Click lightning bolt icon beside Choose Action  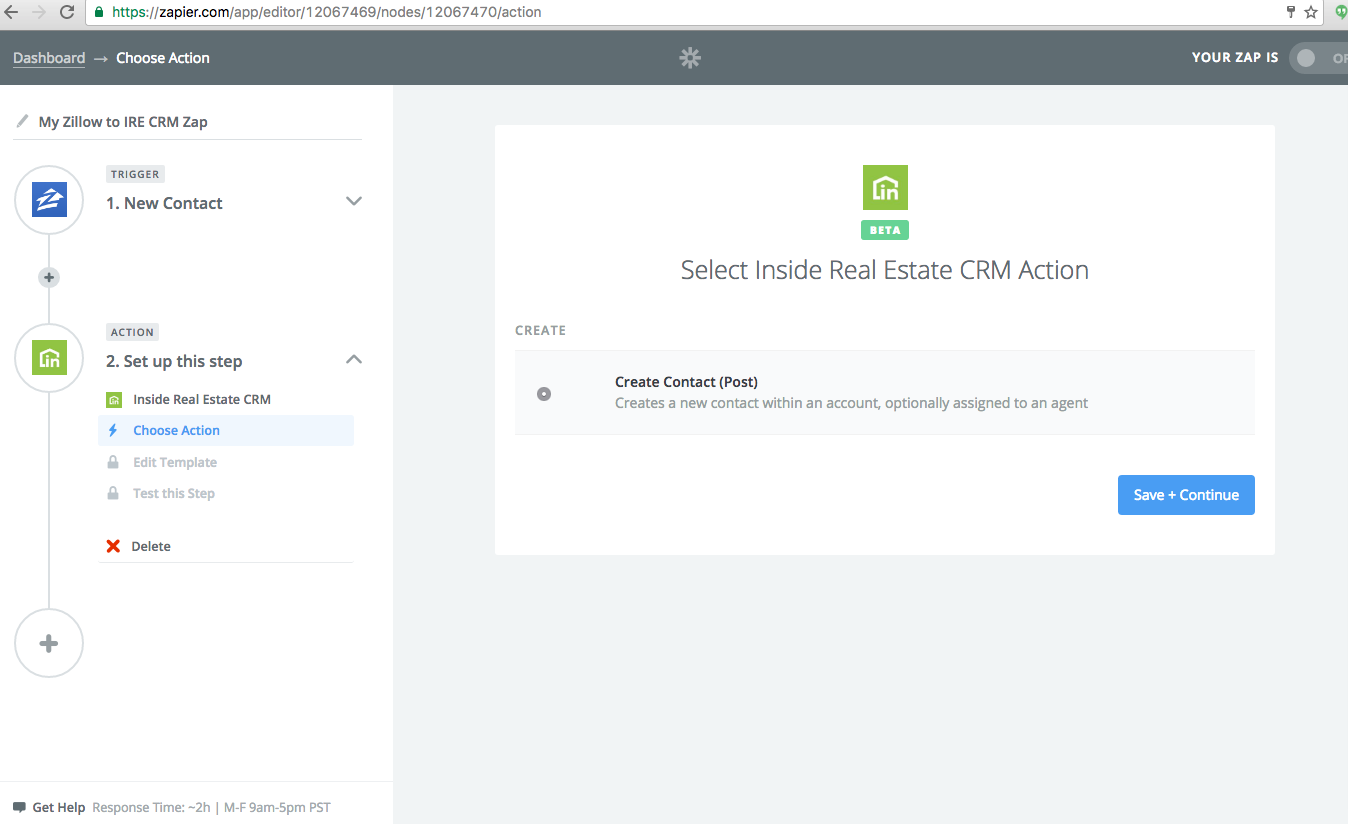(113, 430)
